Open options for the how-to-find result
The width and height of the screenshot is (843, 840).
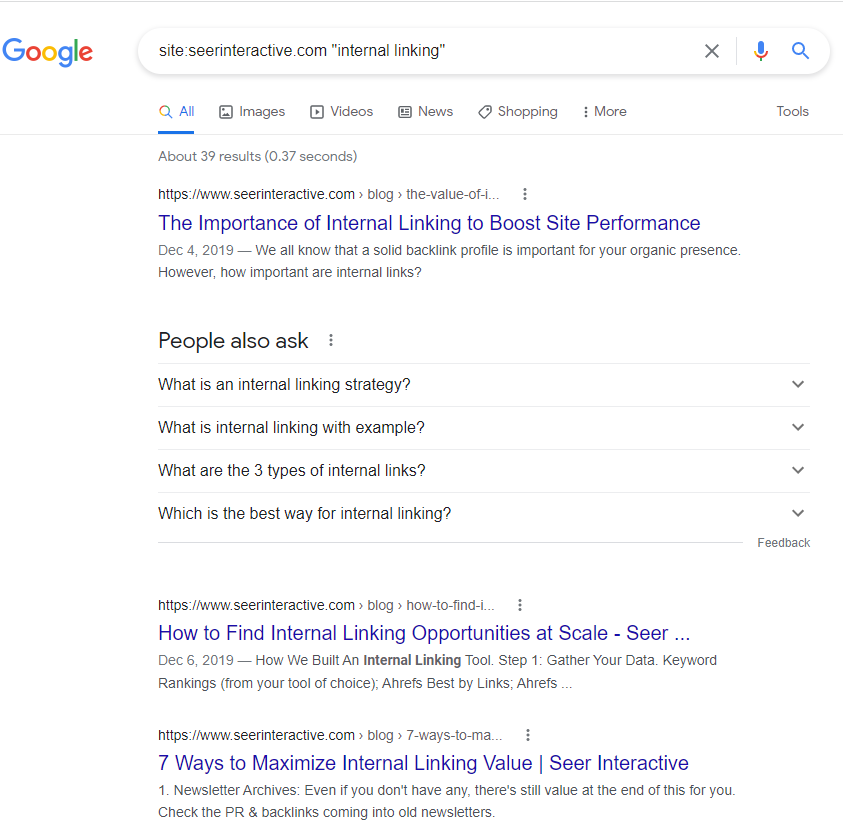click(520, 605)
